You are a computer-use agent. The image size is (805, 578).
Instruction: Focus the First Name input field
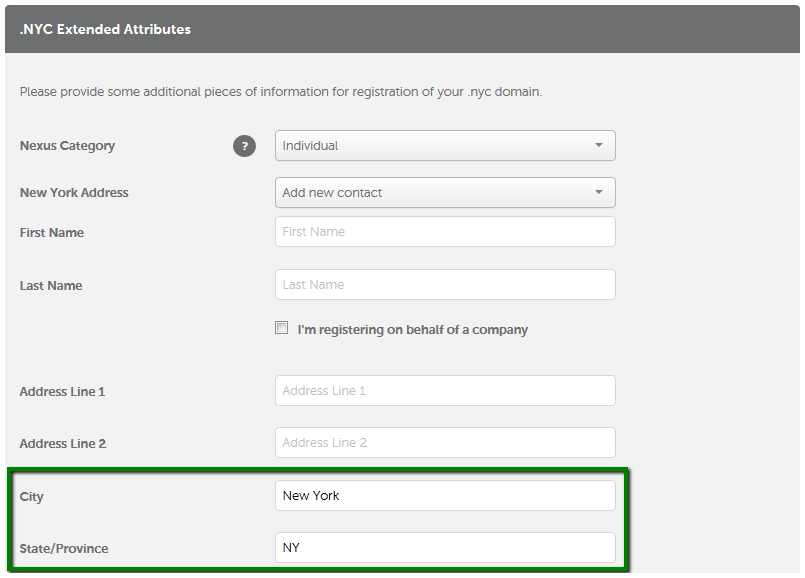445,232
